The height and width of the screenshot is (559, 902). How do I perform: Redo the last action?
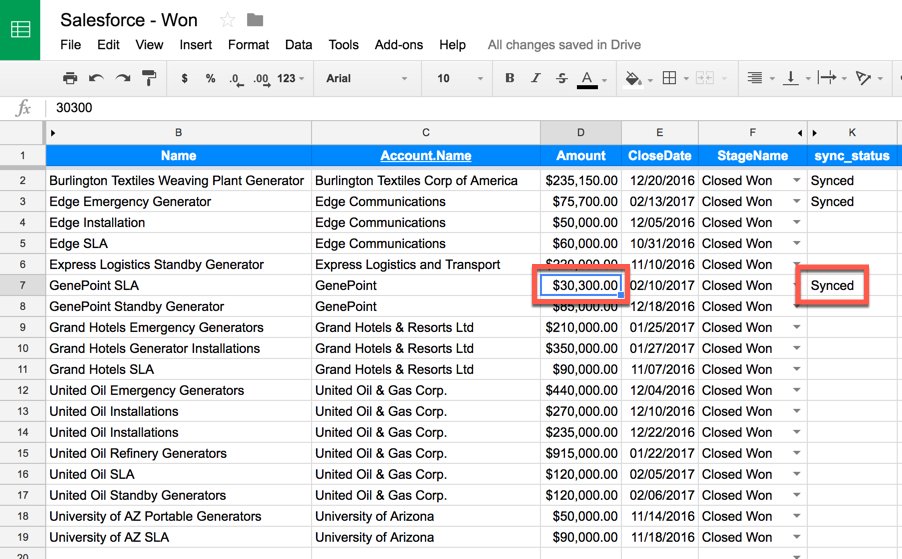tap(123, 78)
